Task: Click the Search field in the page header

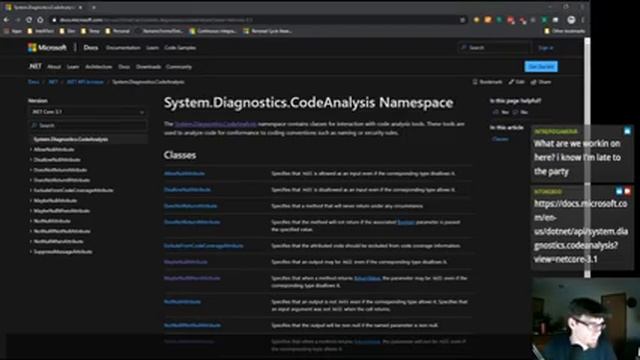Action: (x=495, y=48)
